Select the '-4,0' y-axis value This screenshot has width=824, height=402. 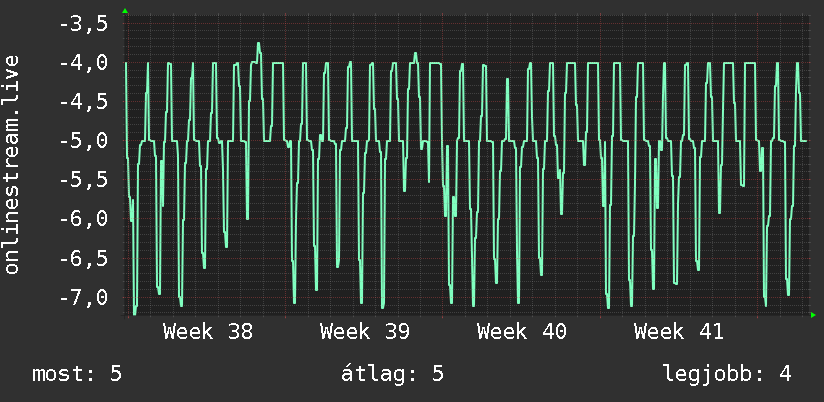pos(84,63)
